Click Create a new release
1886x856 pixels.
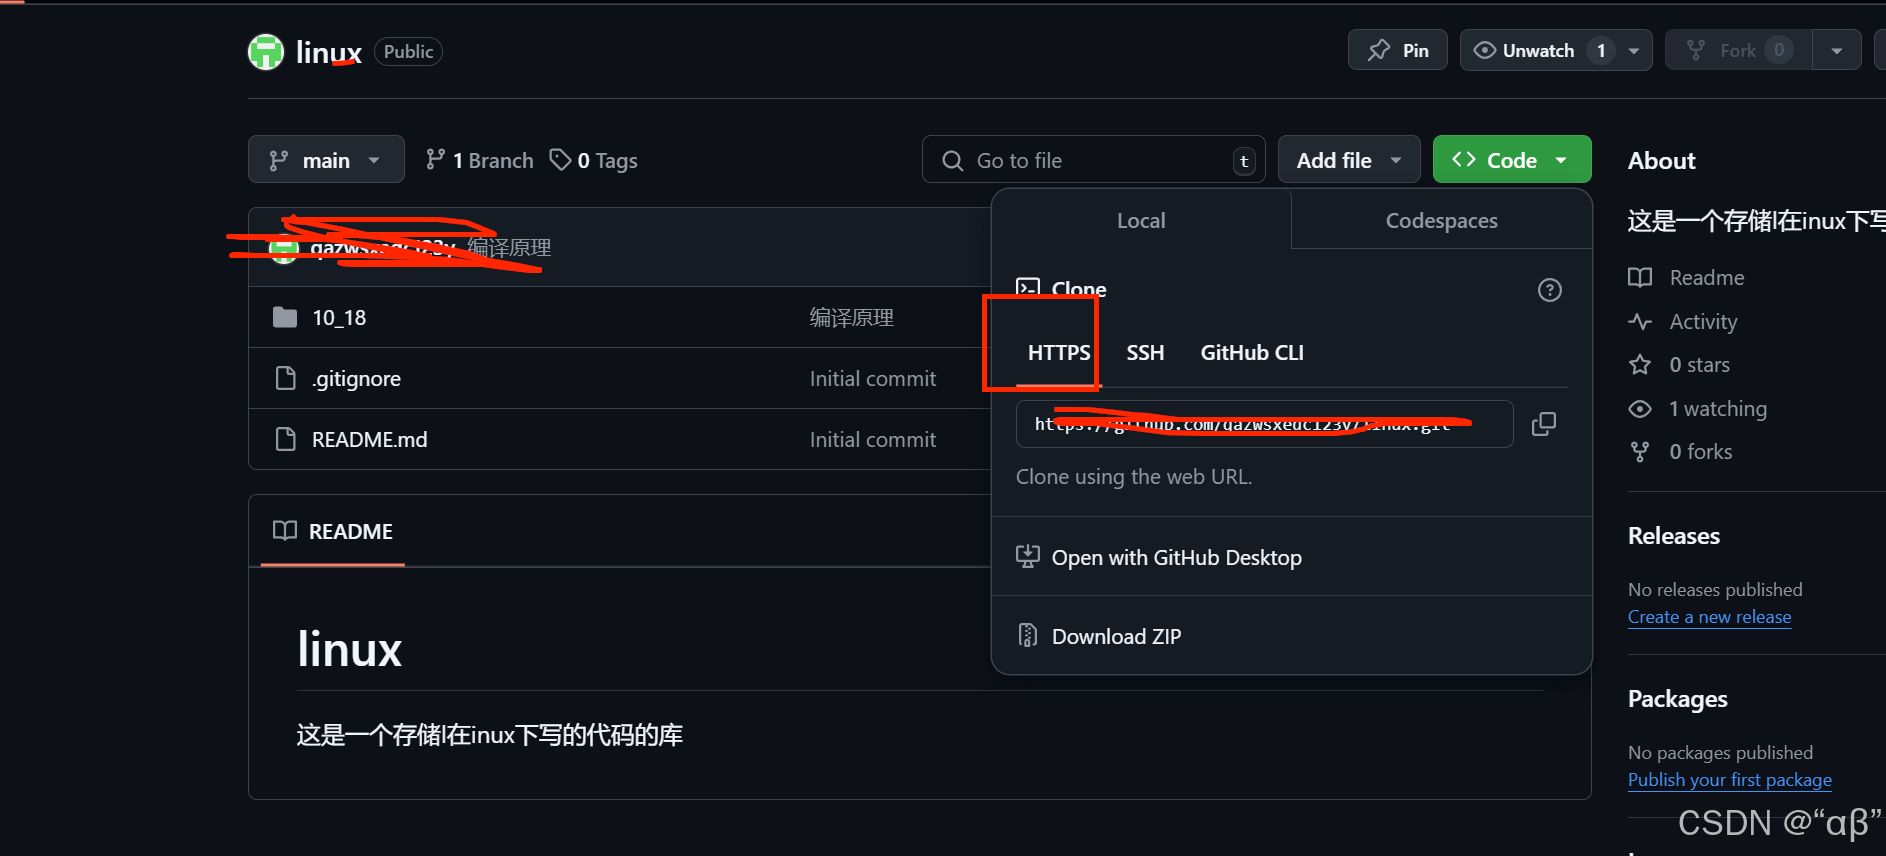[x=1709, y=617]
